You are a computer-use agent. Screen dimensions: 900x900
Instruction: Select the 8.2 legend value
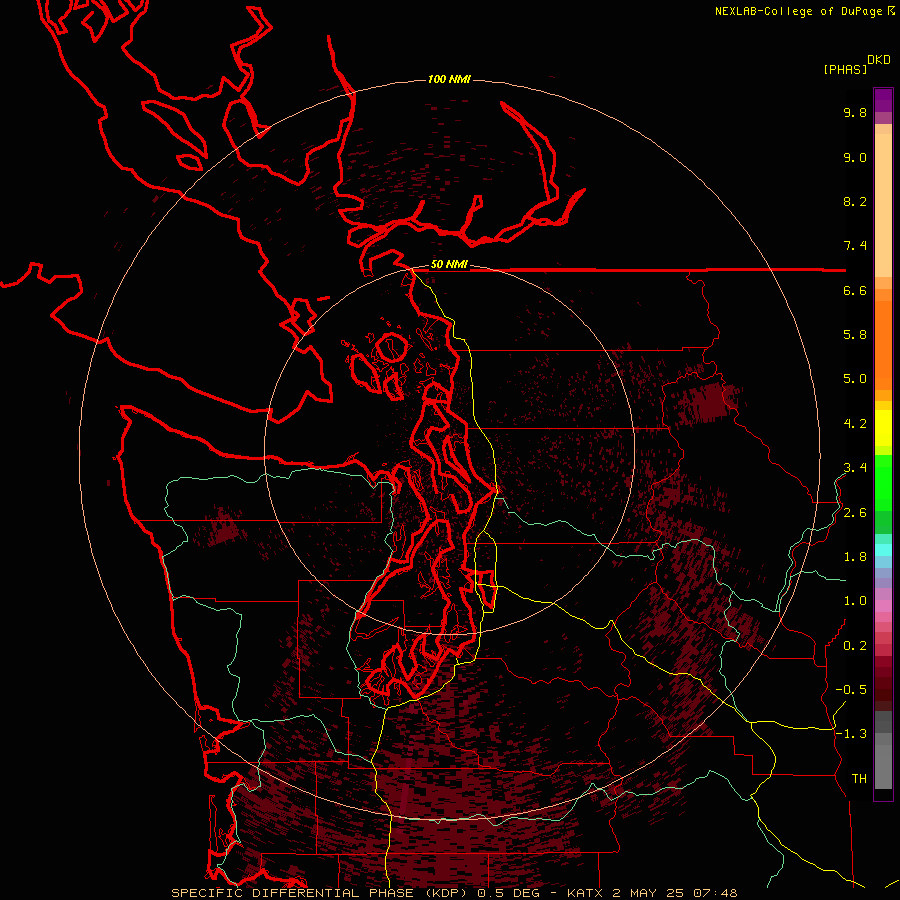pos(855,201)
